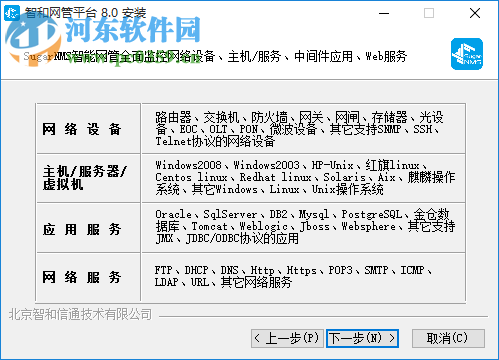Screen dimensions: 499x360
Task: Click the router and switch device description text
Action: (299, 129)
